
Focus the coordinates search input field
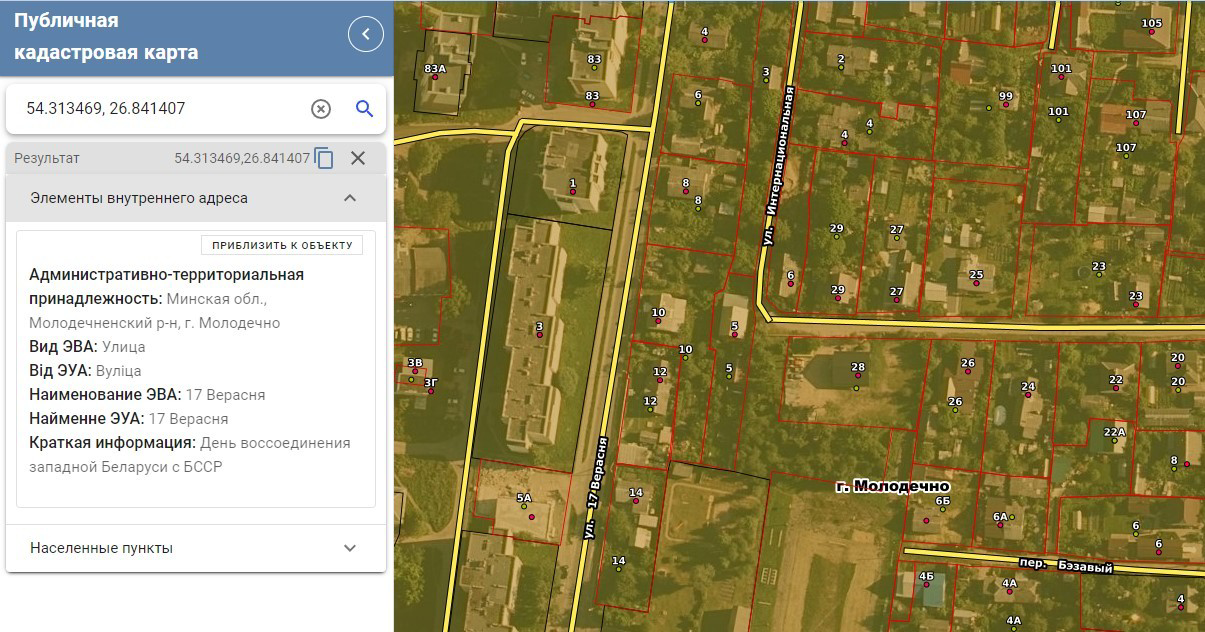coord(160,109)
